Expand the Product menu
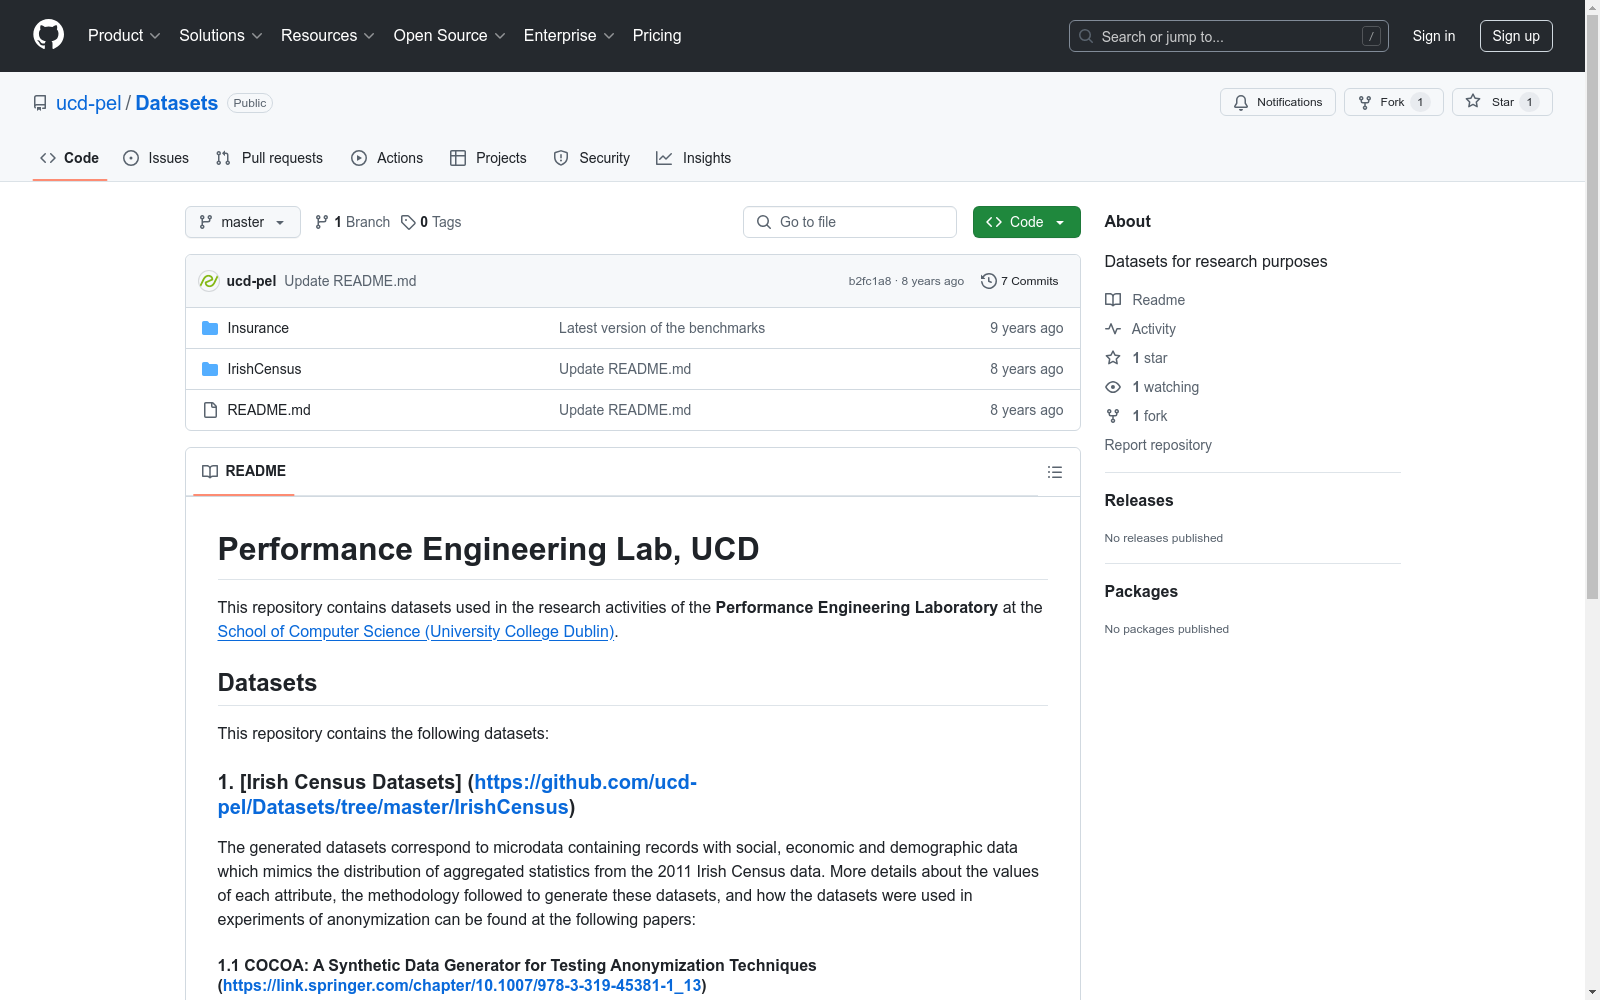 tap(124, 36)
